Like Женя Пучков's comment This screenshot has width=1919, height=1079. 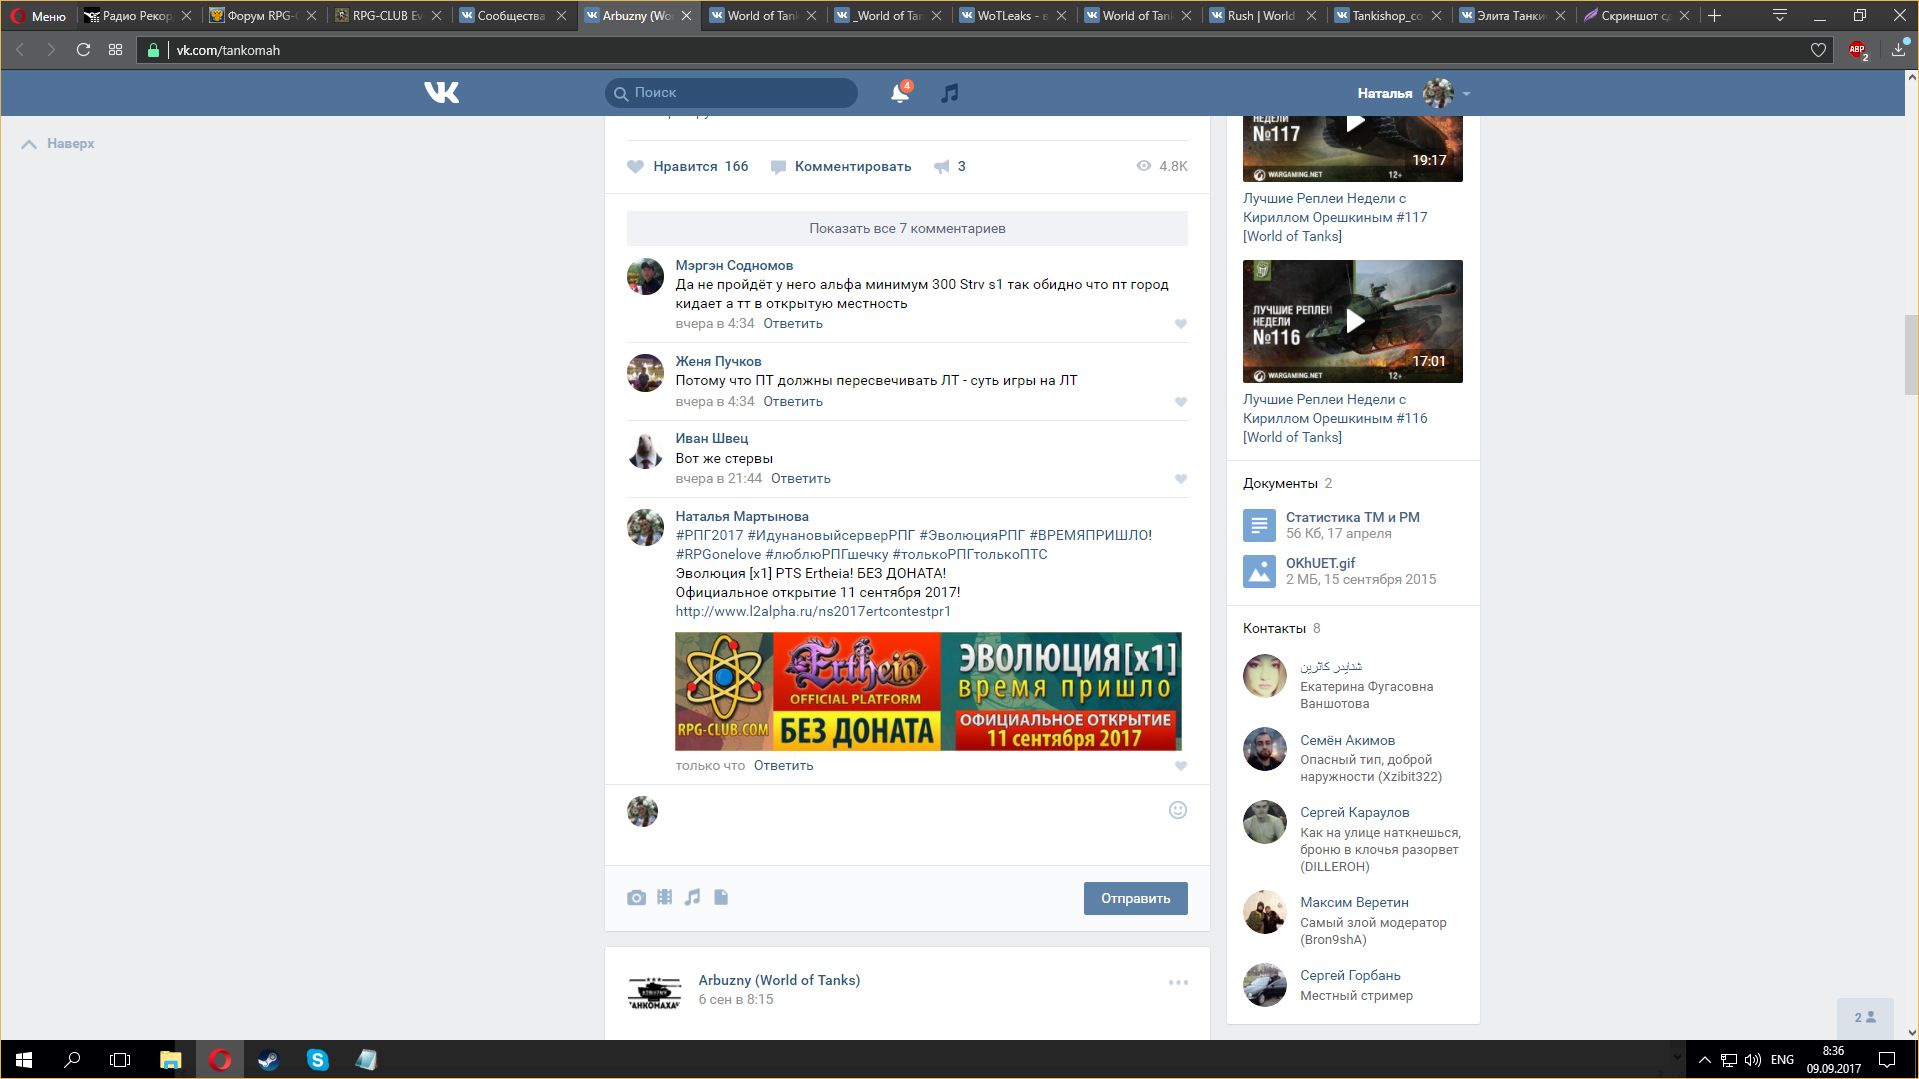1181,402
